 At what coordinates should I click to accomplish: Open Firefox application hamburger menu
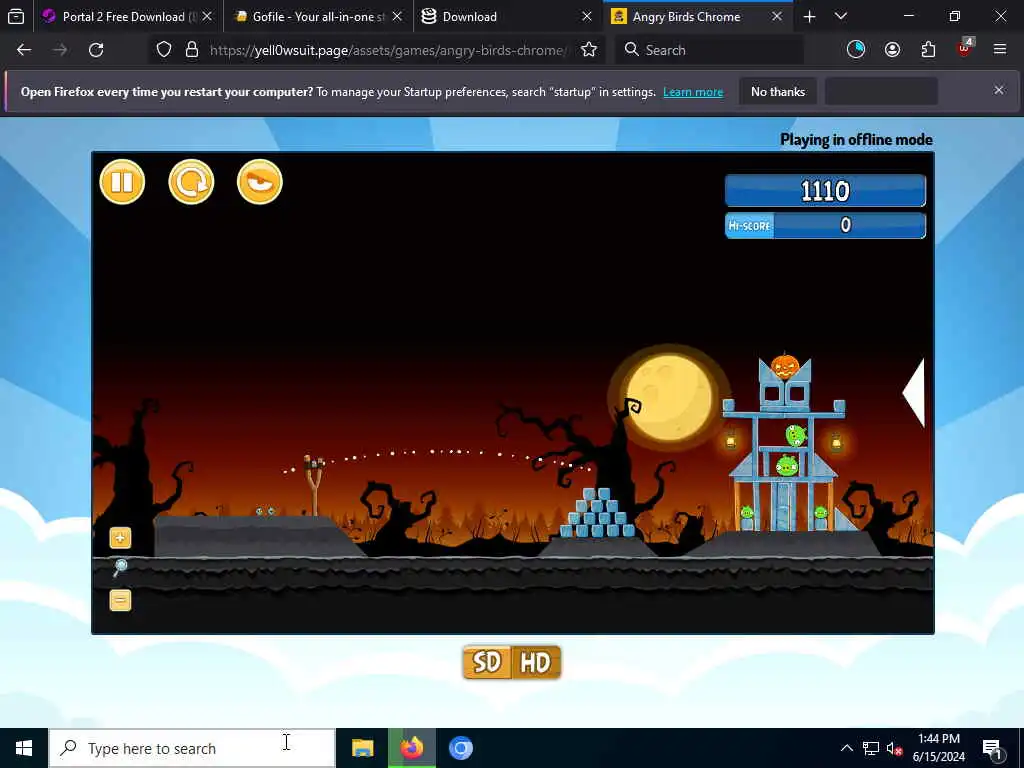tap(1000, 50)
